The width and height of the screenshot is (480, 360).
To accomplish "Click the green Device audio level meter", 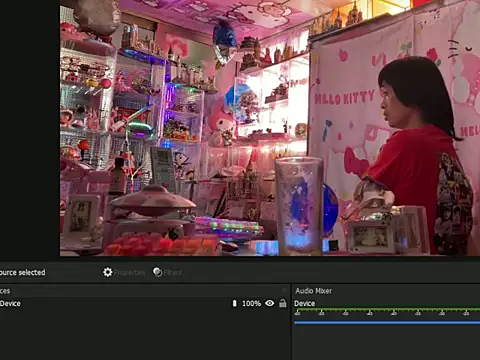I will (387, 310).
